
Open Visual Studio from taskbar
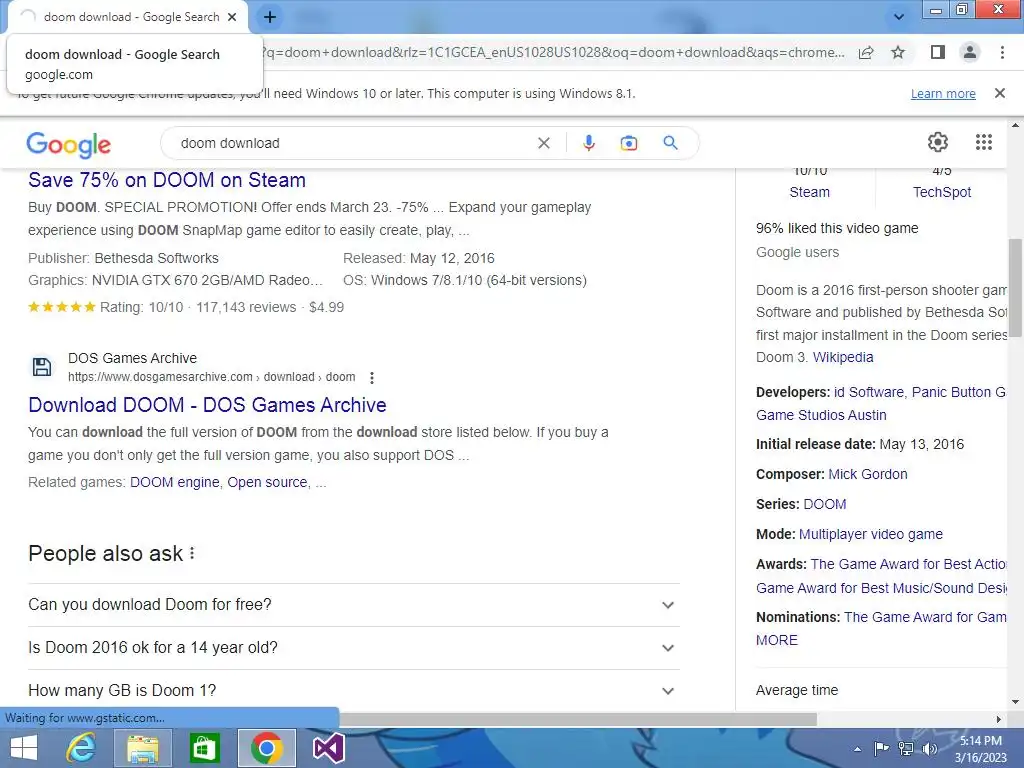(x=328, y=748)
